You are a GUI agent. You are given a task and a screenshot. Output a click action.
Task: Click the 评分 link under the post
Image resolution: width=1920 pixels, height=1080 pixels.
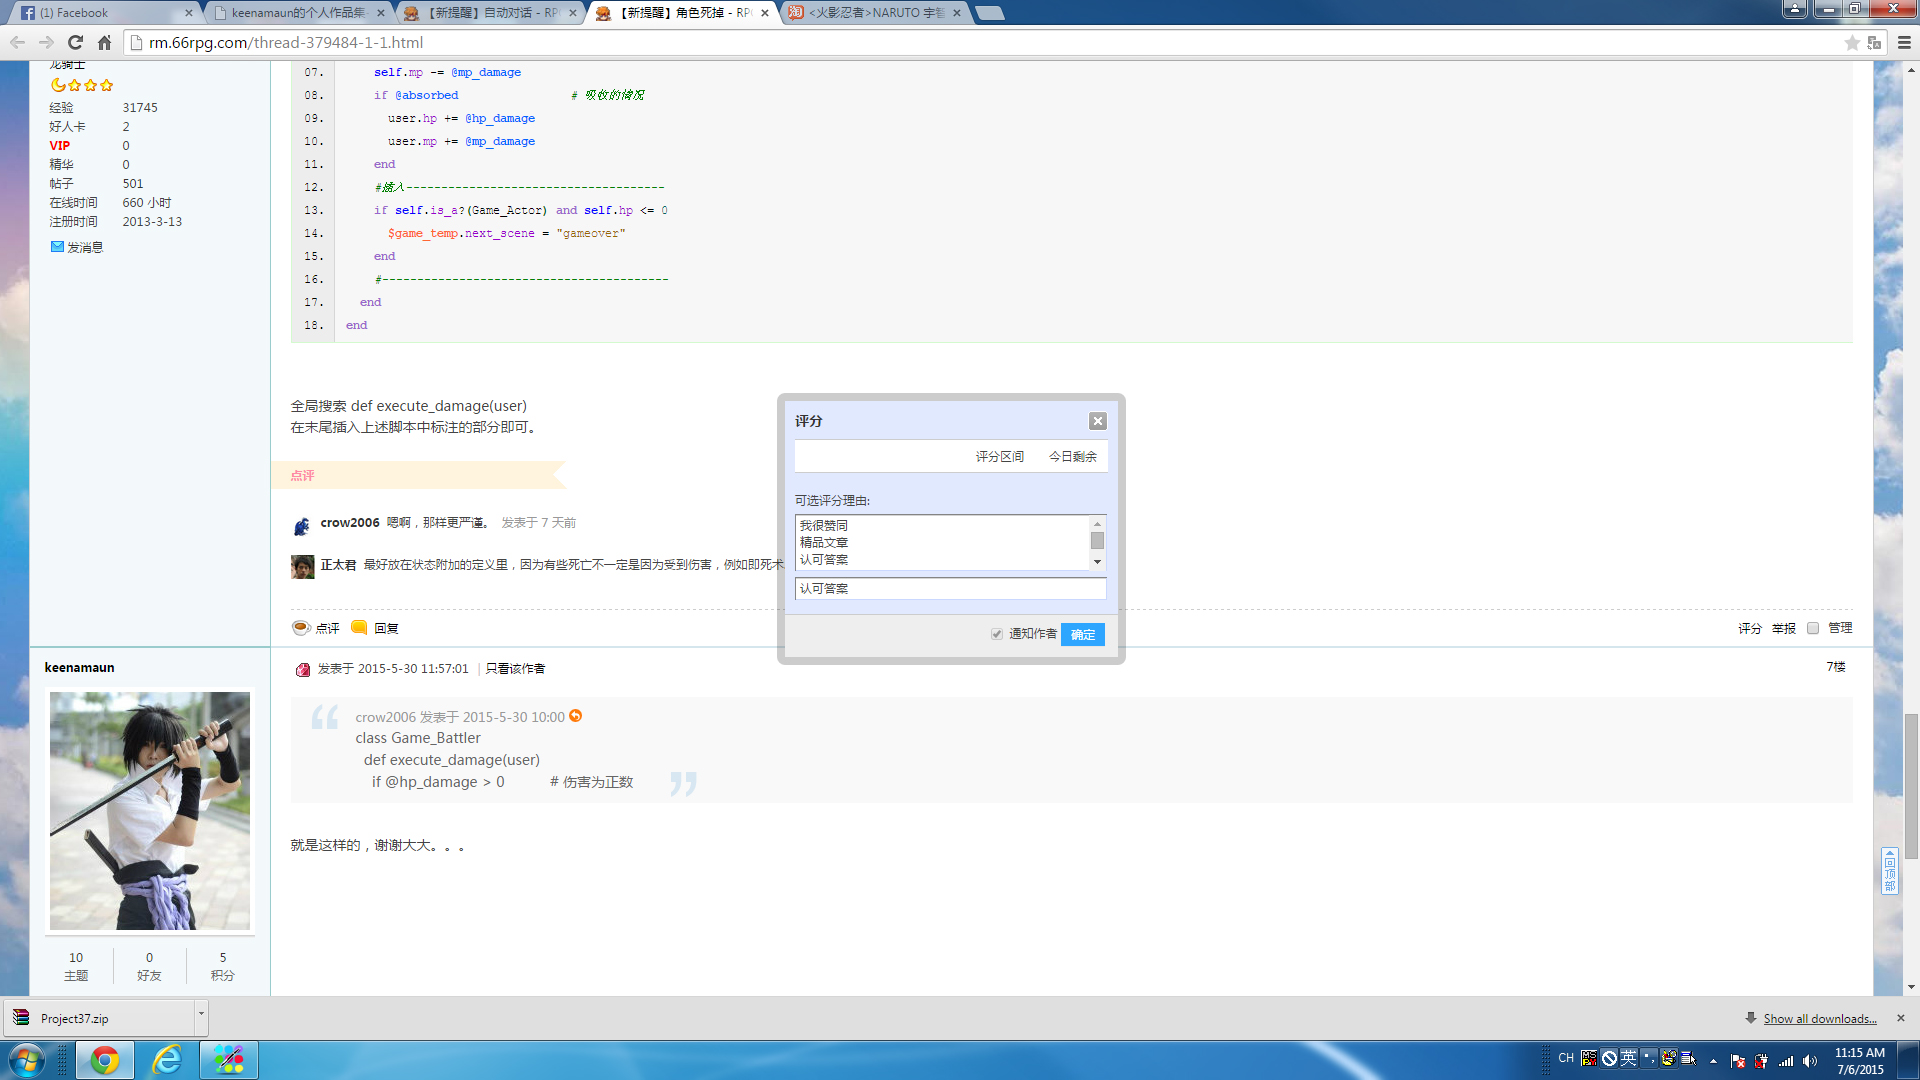tap(1749, 628)
